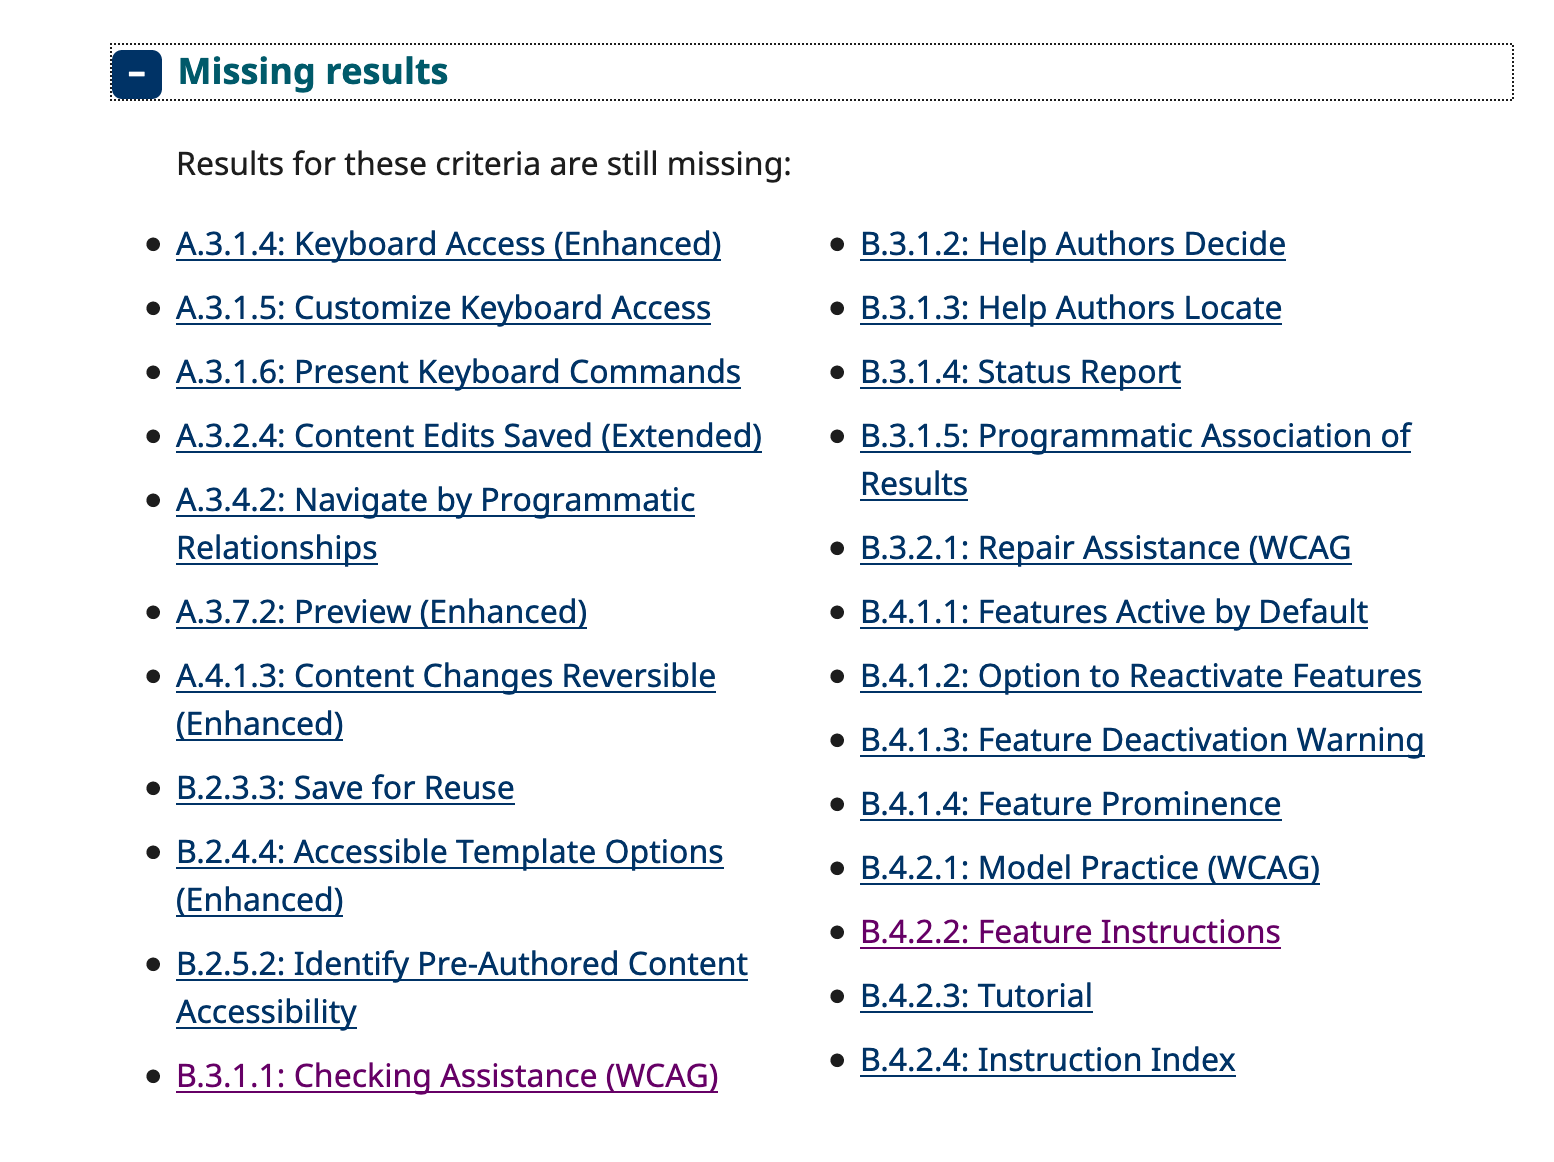Image resolution: width=1554 pixels, height=1162 pixels.
Task: Open B.3.1.2: Help Authors Decide
Action: pos(1072,243)
